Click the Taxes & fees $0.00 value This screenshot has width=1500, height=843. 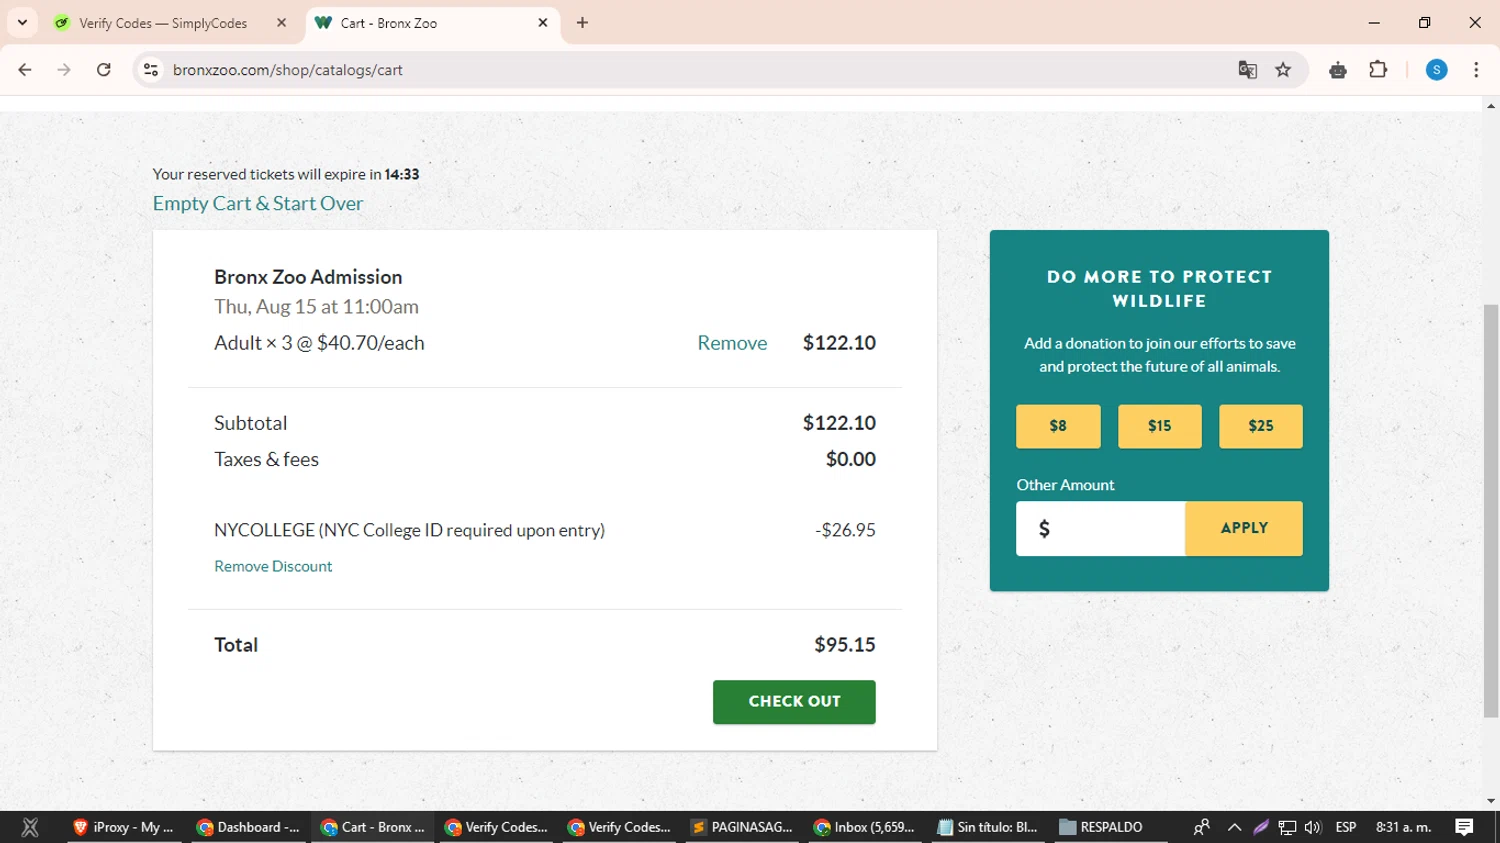tap(851, 459)
